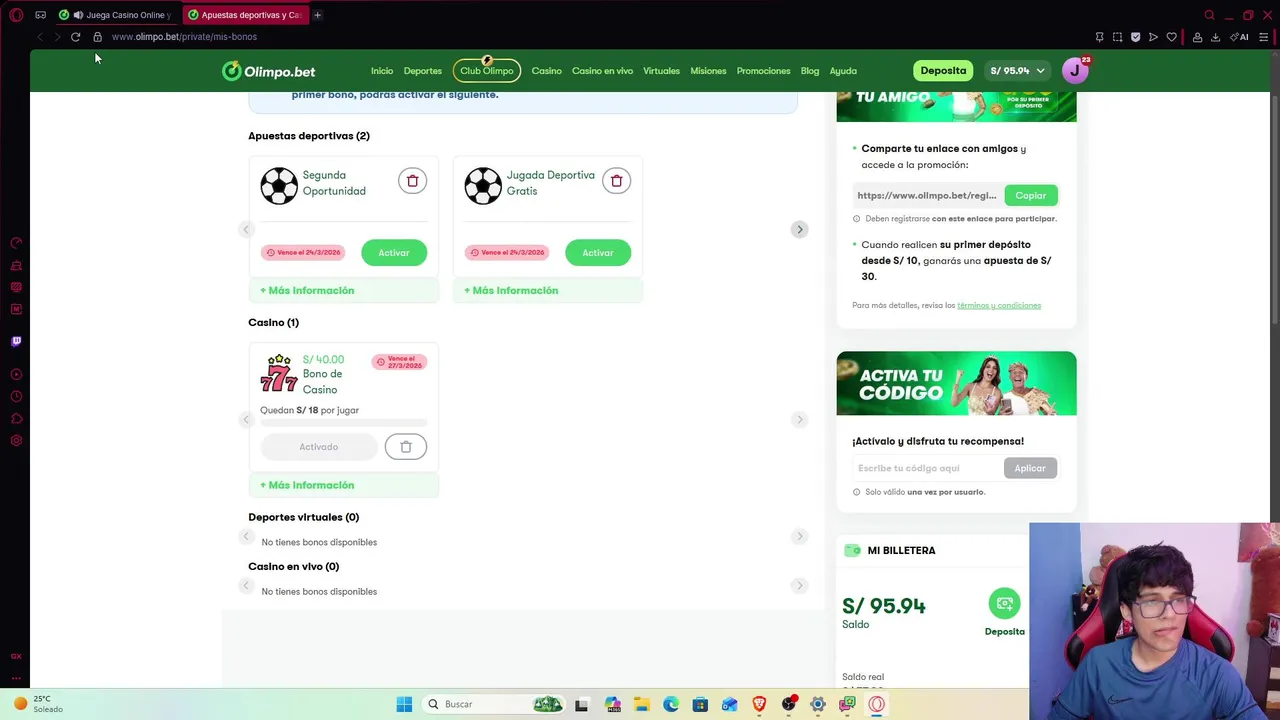This screenshot has width=1280, height=720.
Task: Open the Aria AI assistant icon
Action: pos(1239,37)
